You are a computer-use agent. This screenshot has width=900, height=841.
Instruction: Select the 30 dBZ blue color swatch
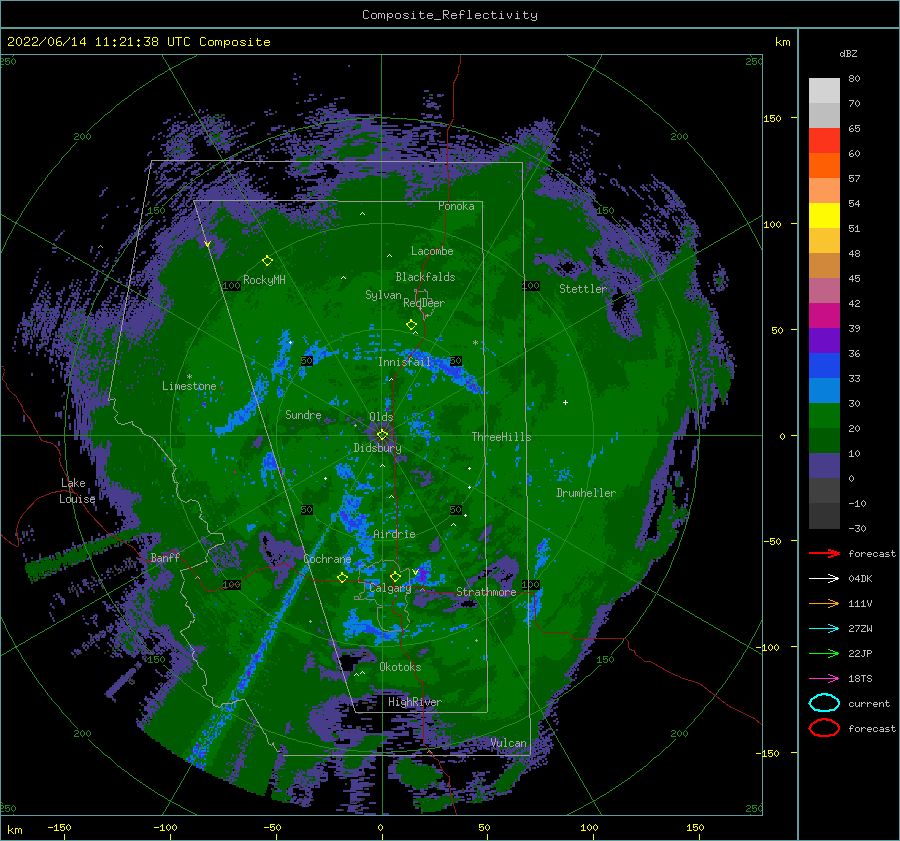(824, 390)
